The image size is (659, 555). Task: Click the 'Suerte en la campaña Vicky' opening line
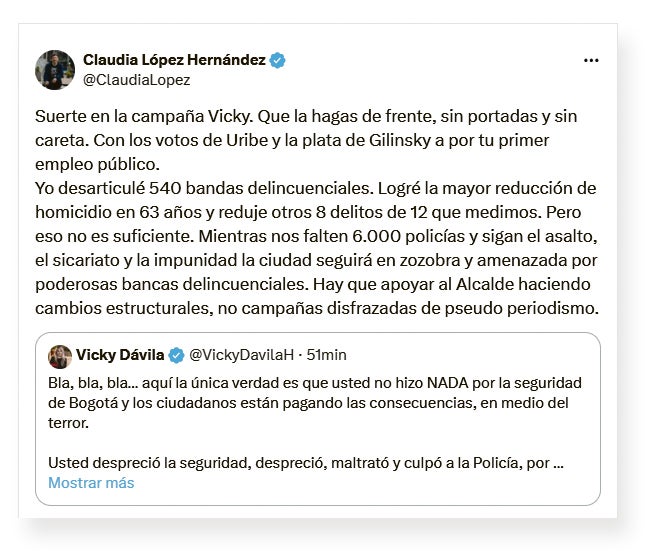click(x=156, y=115)
